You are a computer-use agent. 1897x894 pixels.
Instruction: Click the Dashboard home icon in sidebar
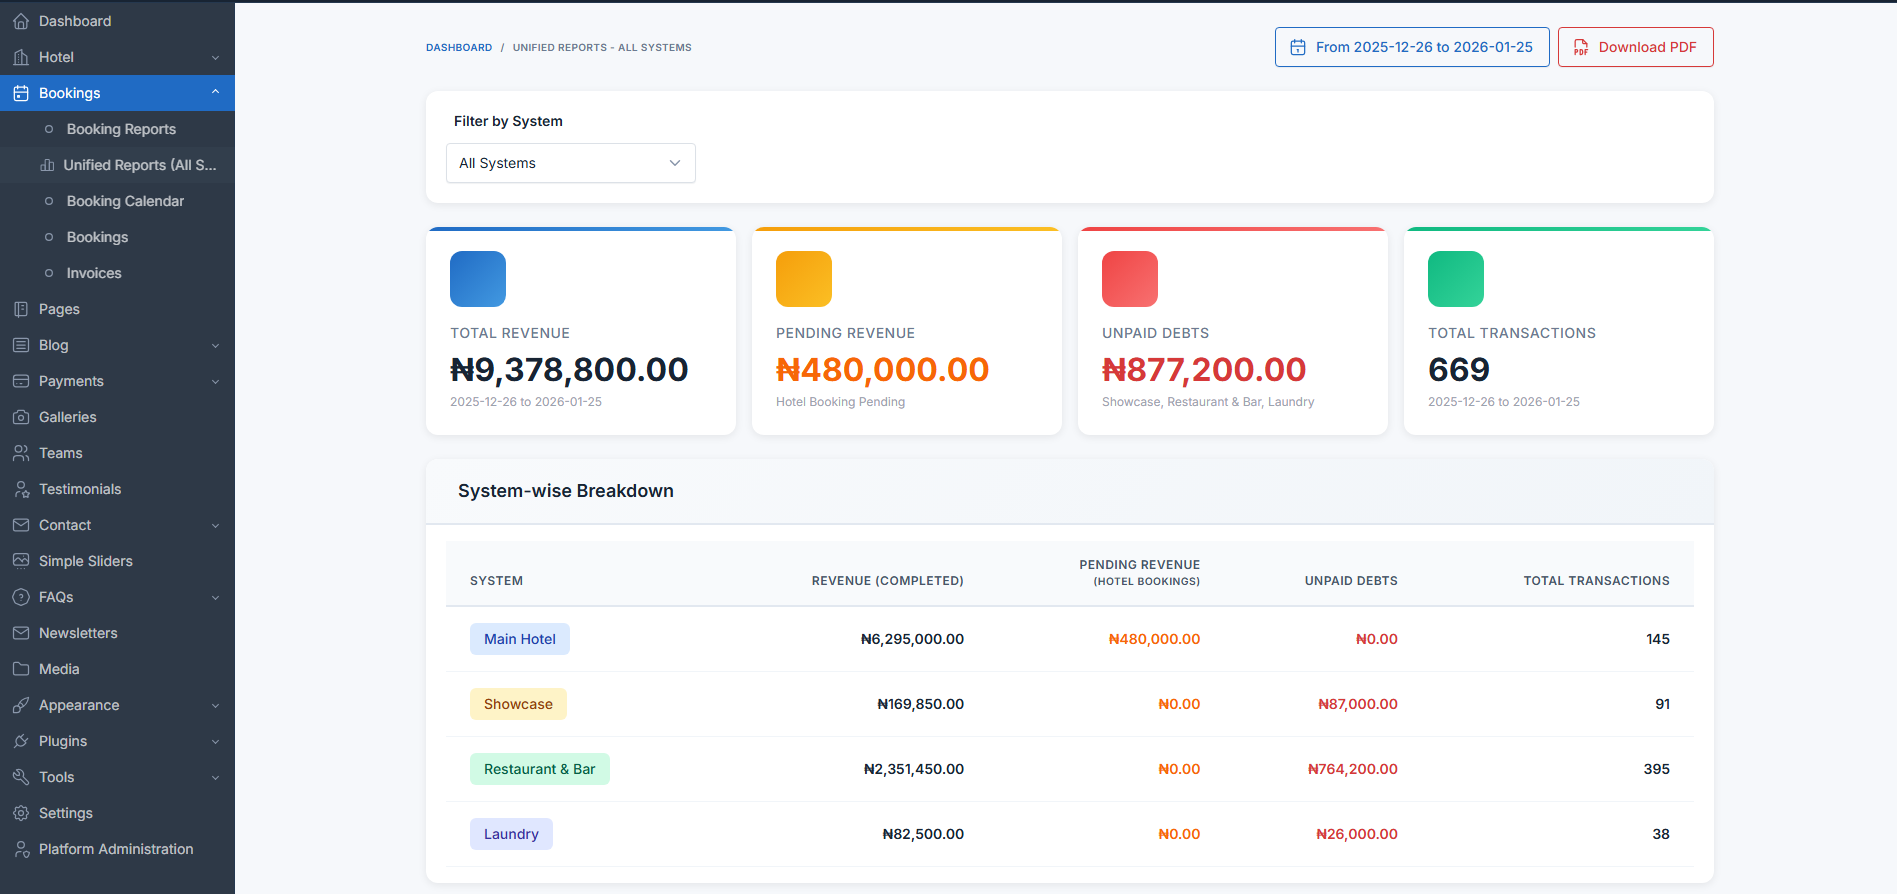coord(21,21)
